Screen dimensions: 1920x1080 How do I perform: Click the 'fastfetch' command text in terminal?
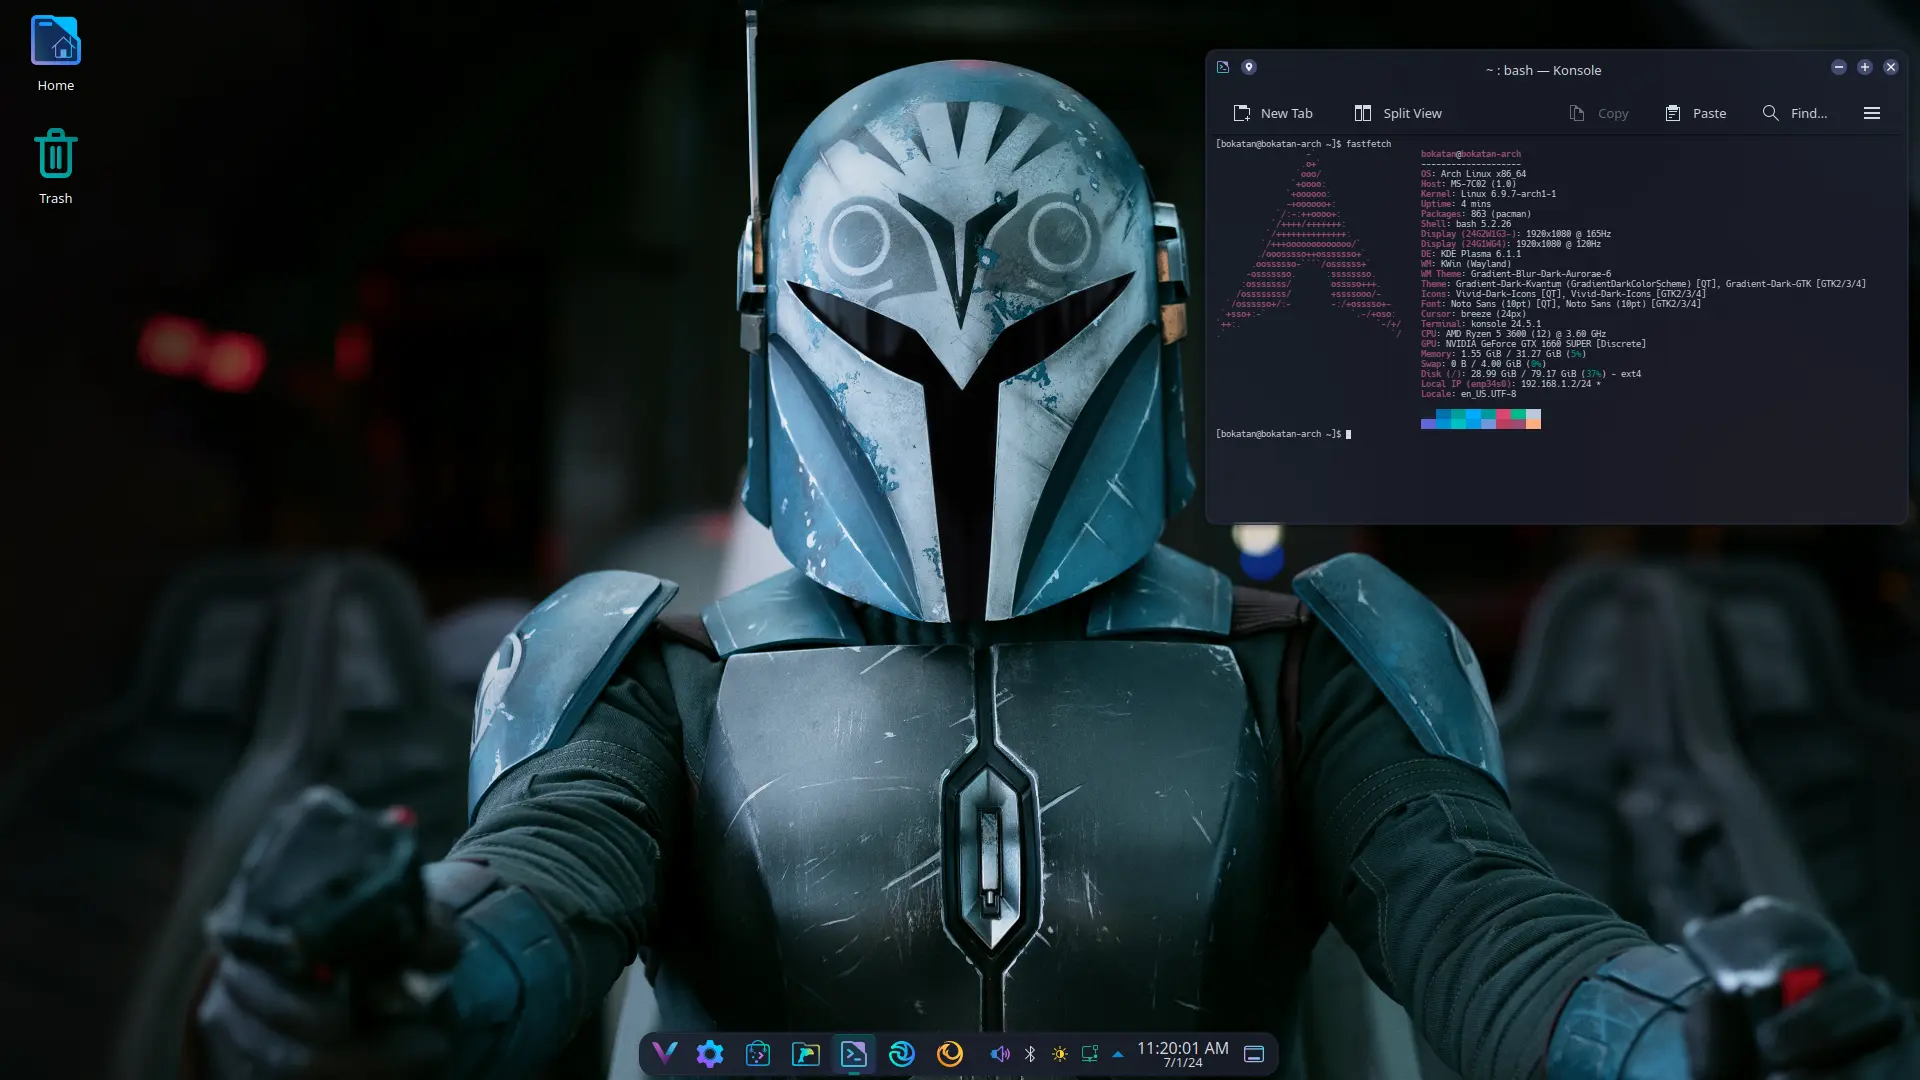point(1368,144)
